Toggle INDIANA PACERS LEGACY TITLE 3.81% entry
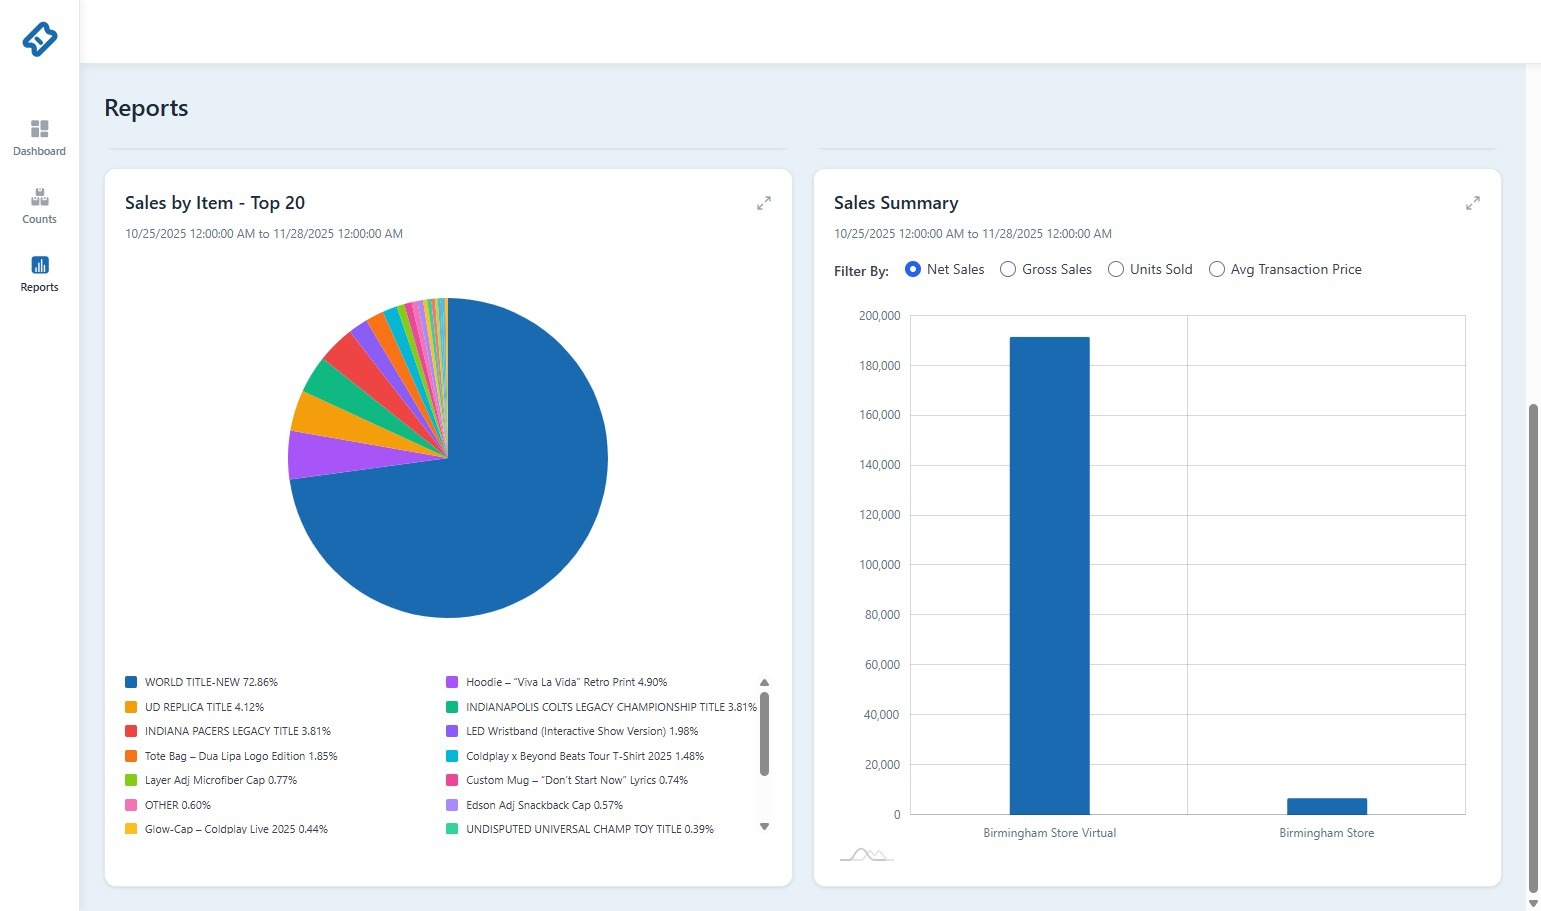1541x911 pixels. pos(228,731)
